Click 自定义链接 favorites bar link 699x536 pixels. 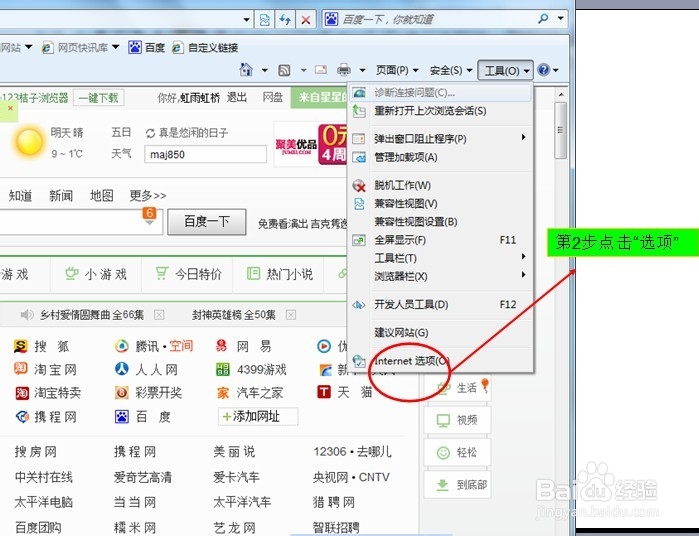coord(206,47)
